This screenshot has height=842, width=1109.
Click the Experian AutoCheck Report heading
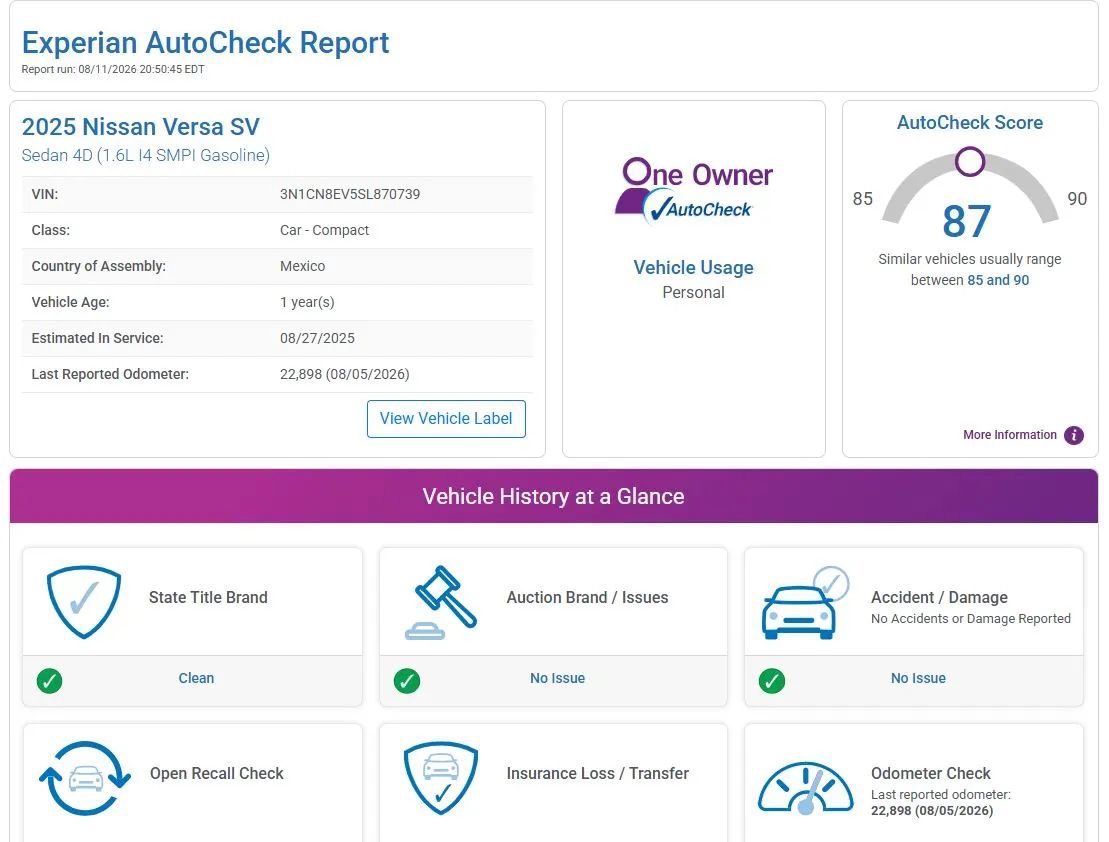205,42
